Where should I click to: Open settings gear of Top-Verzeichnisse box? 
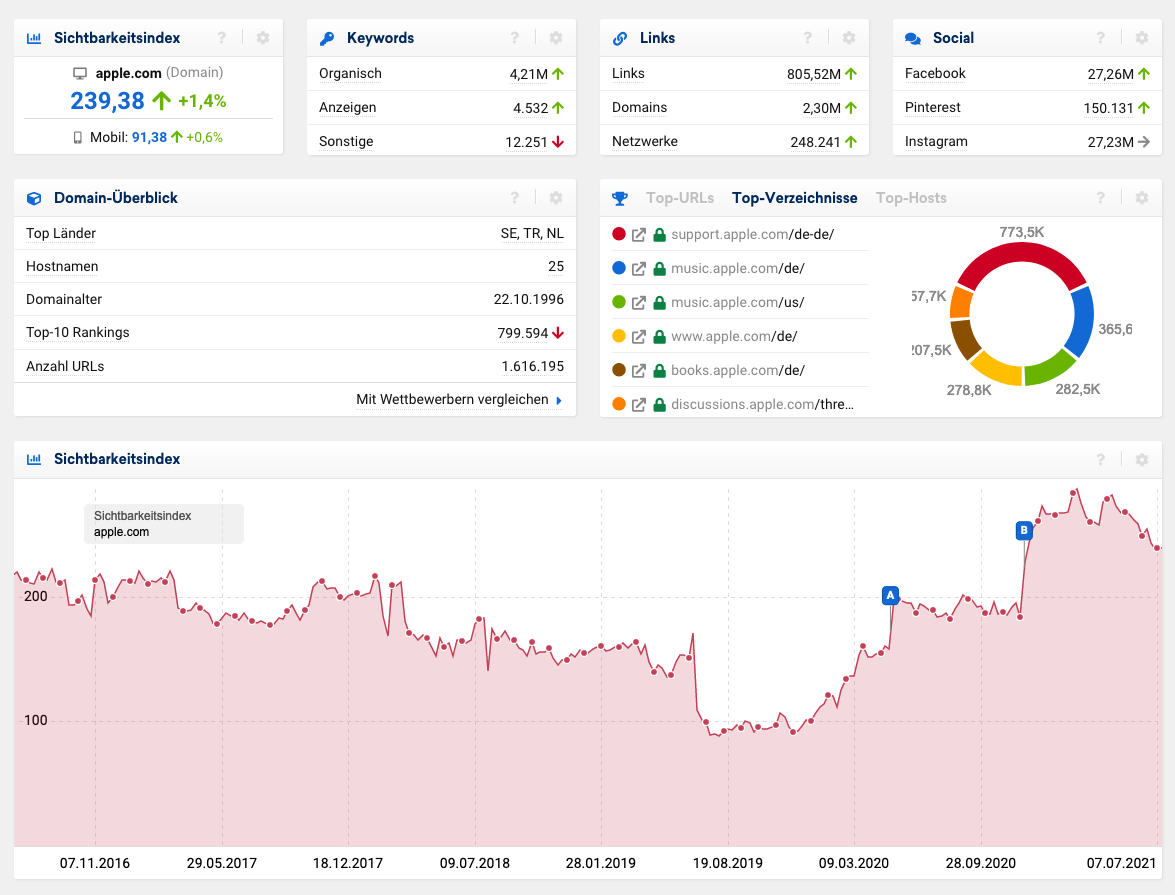click(1141, 198)
